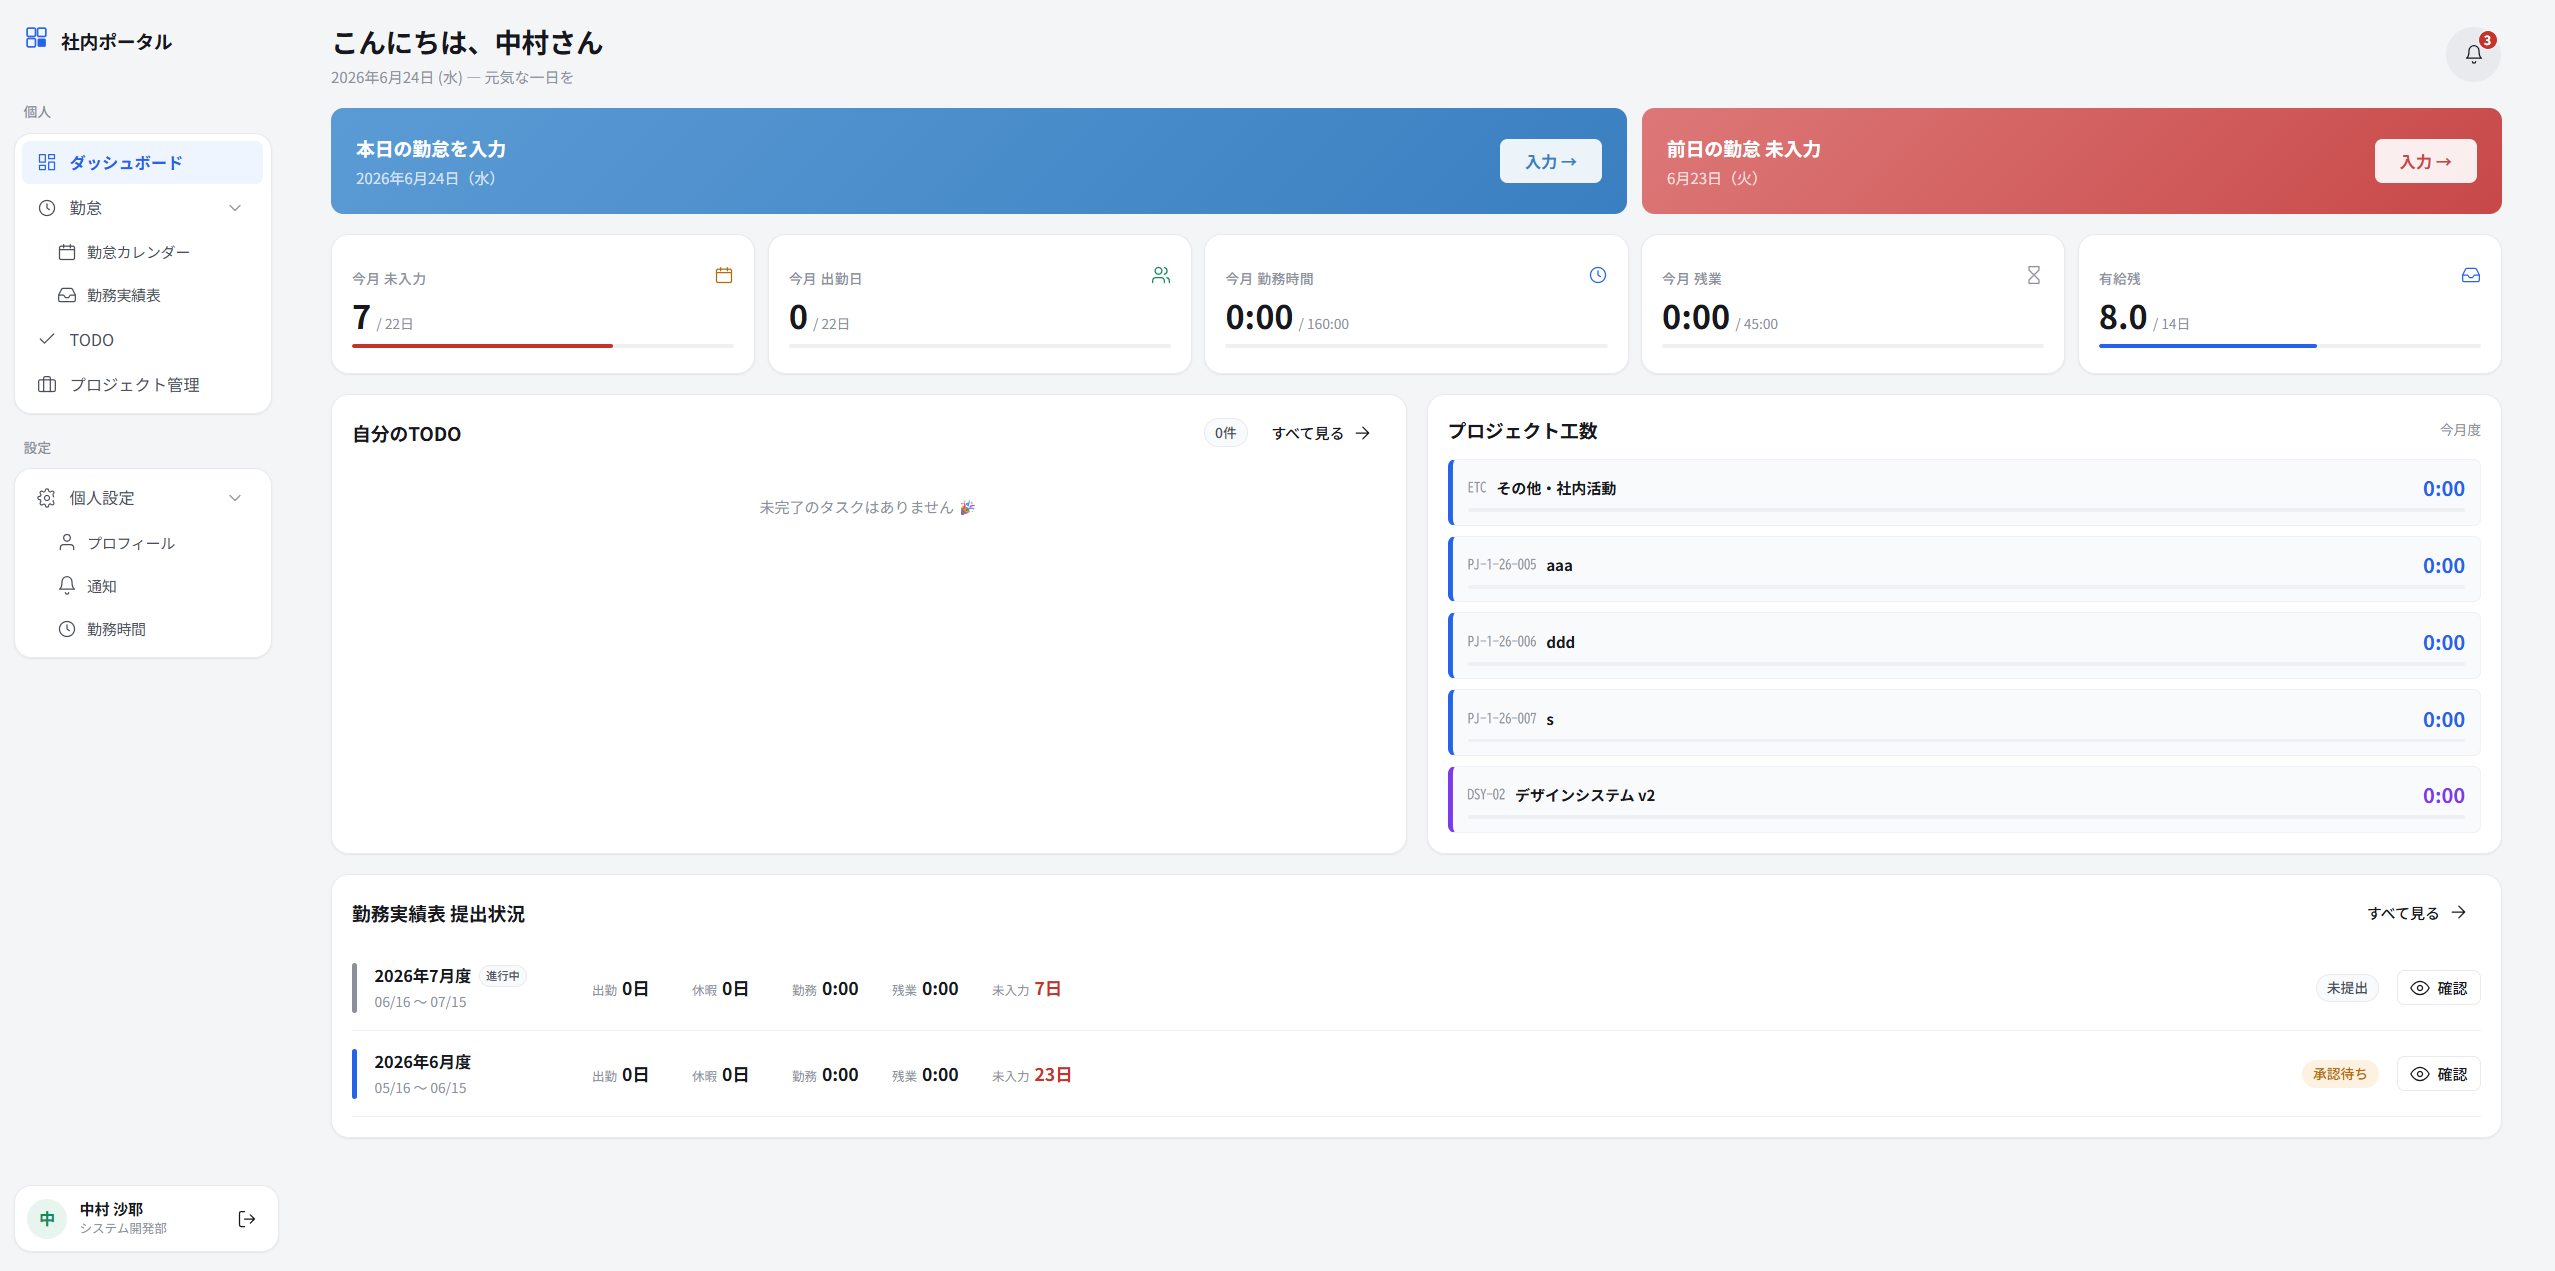Click the 承認待ち status badge
The height and width of the screenshot is (1271, 2555).
[2340, 1074]
